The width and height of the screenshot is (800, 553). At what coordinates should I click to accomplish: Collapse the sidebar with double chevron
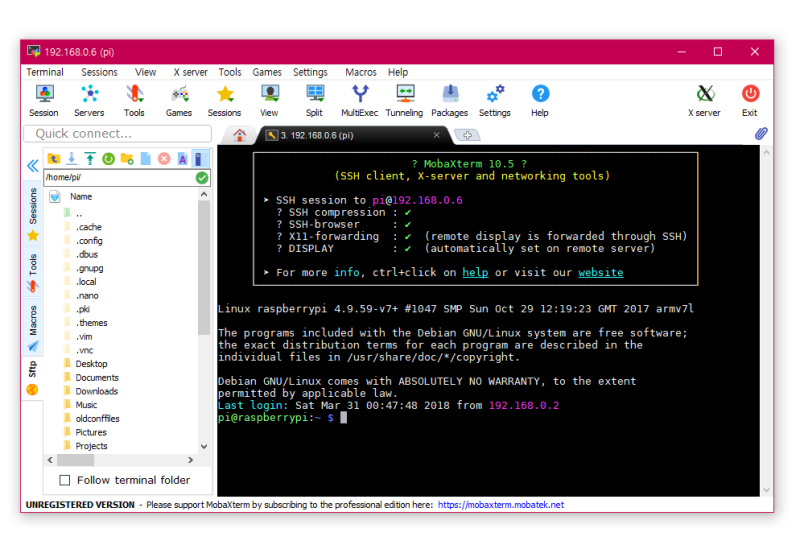tap(33, 166)
